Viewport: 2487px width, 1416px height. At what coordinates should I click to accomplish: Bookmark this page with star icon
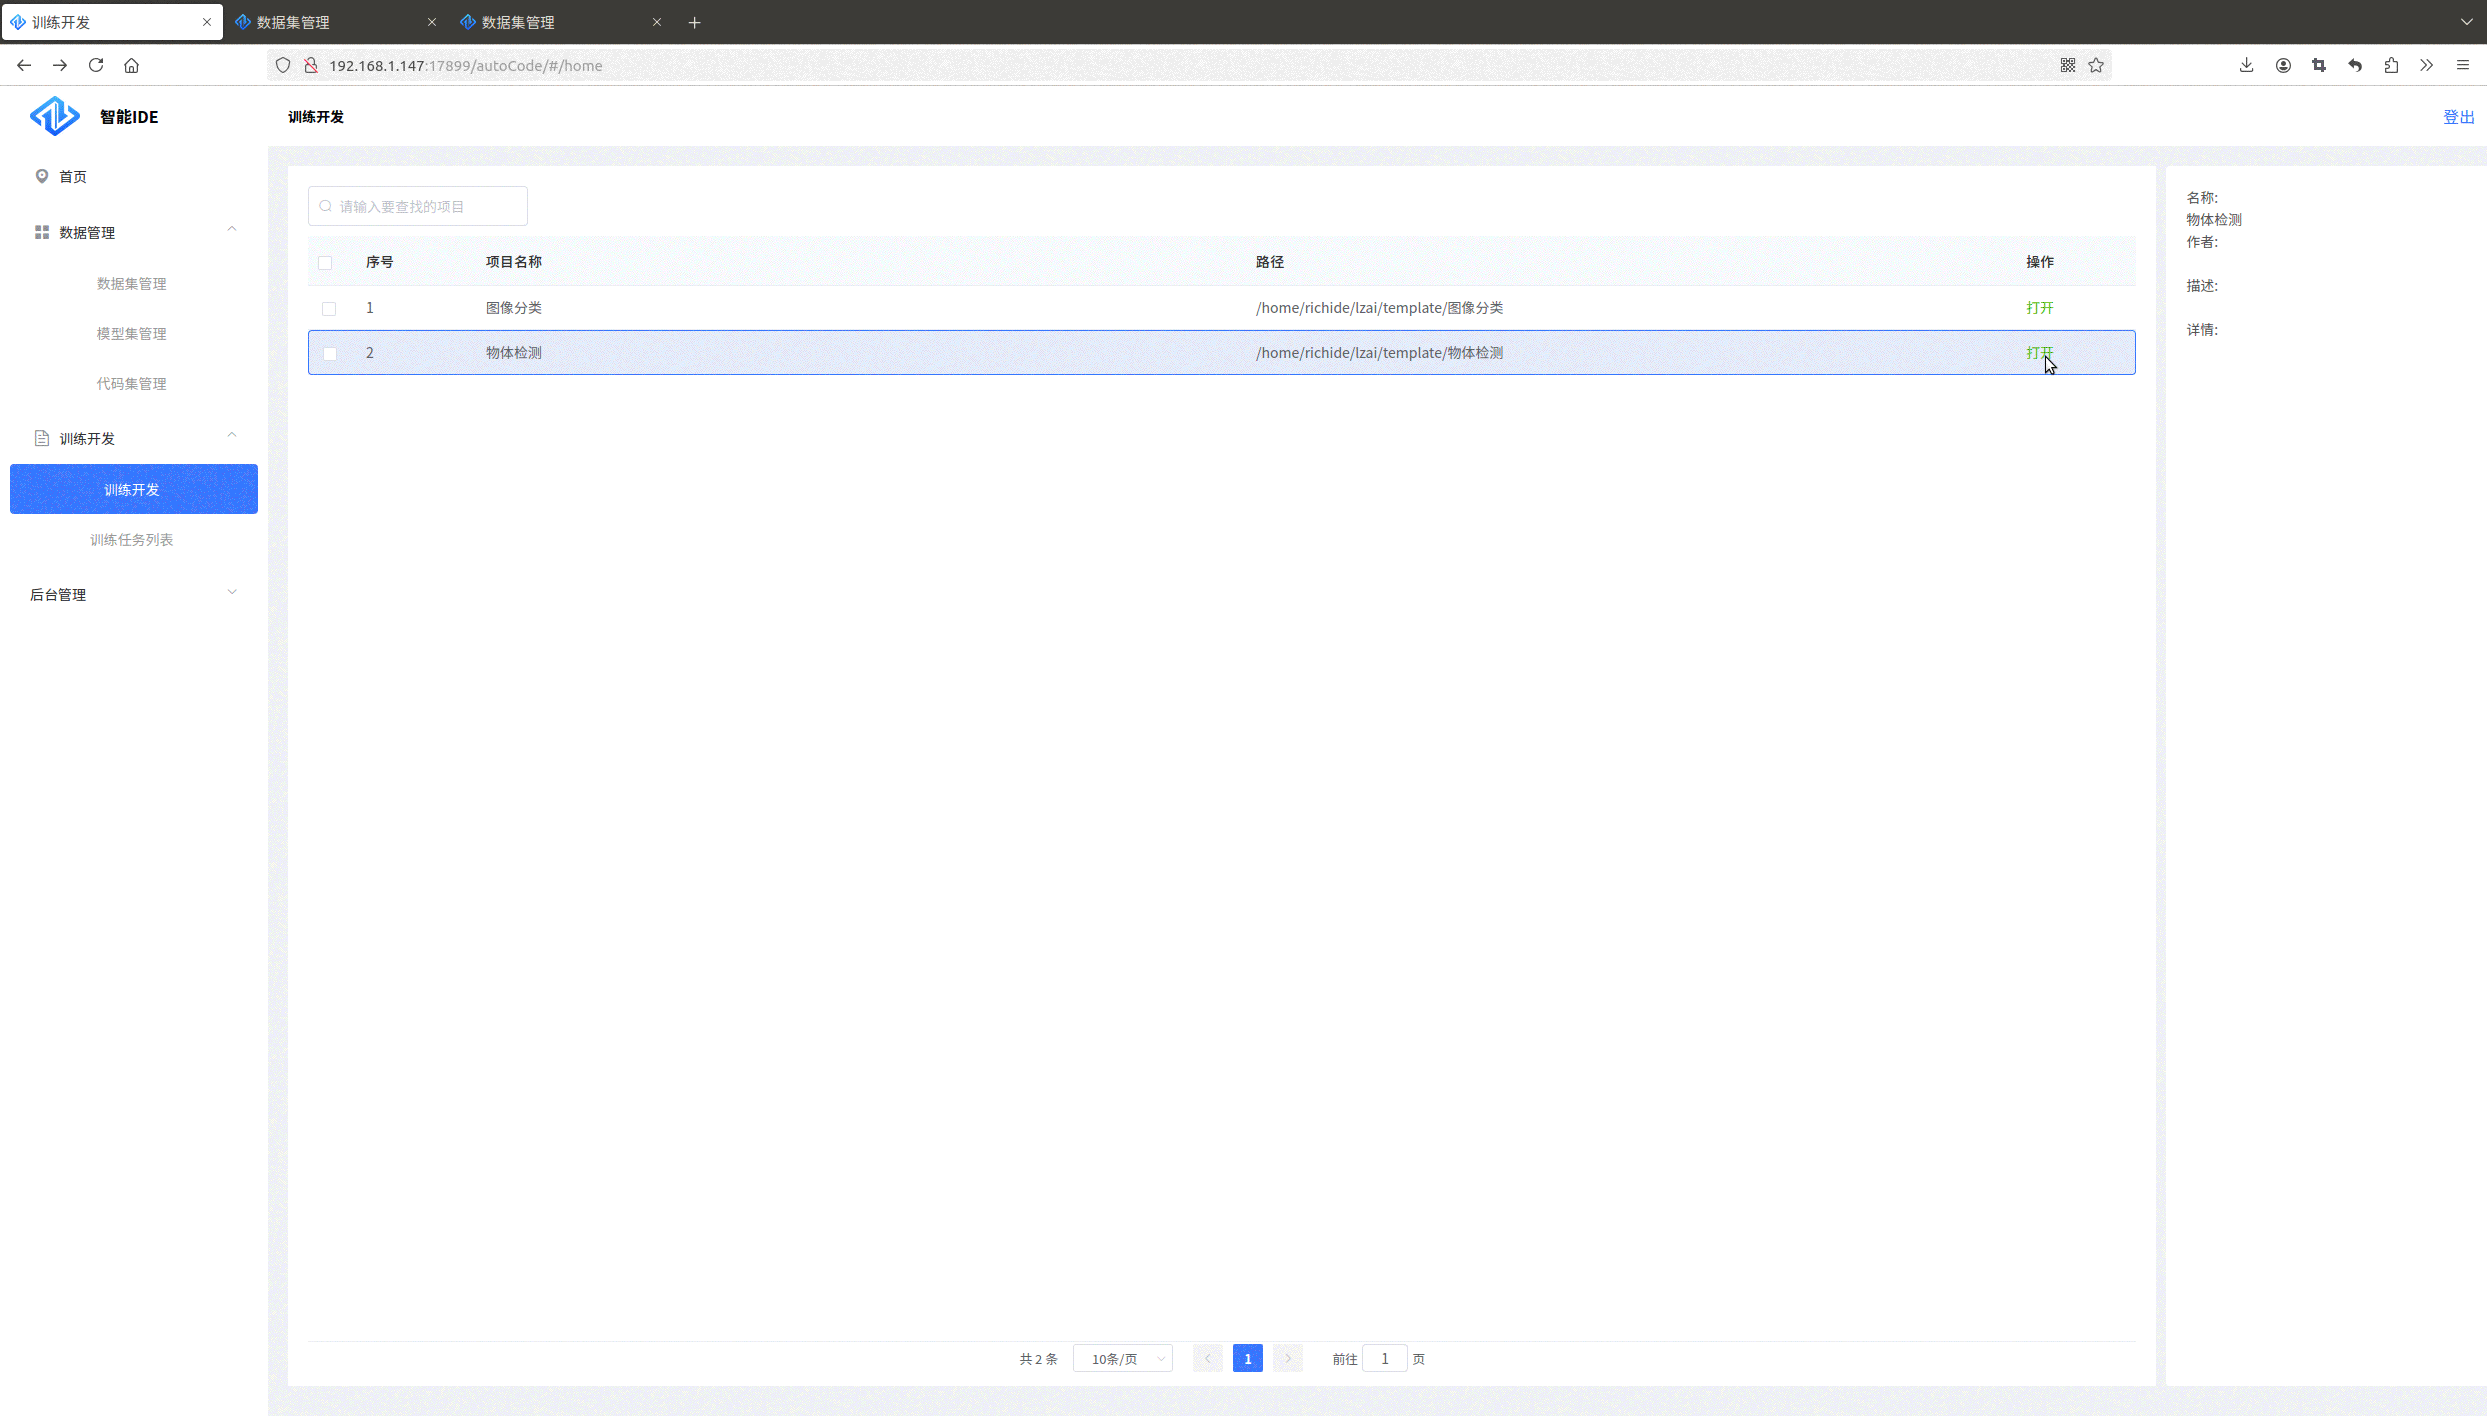(2096, 65)
